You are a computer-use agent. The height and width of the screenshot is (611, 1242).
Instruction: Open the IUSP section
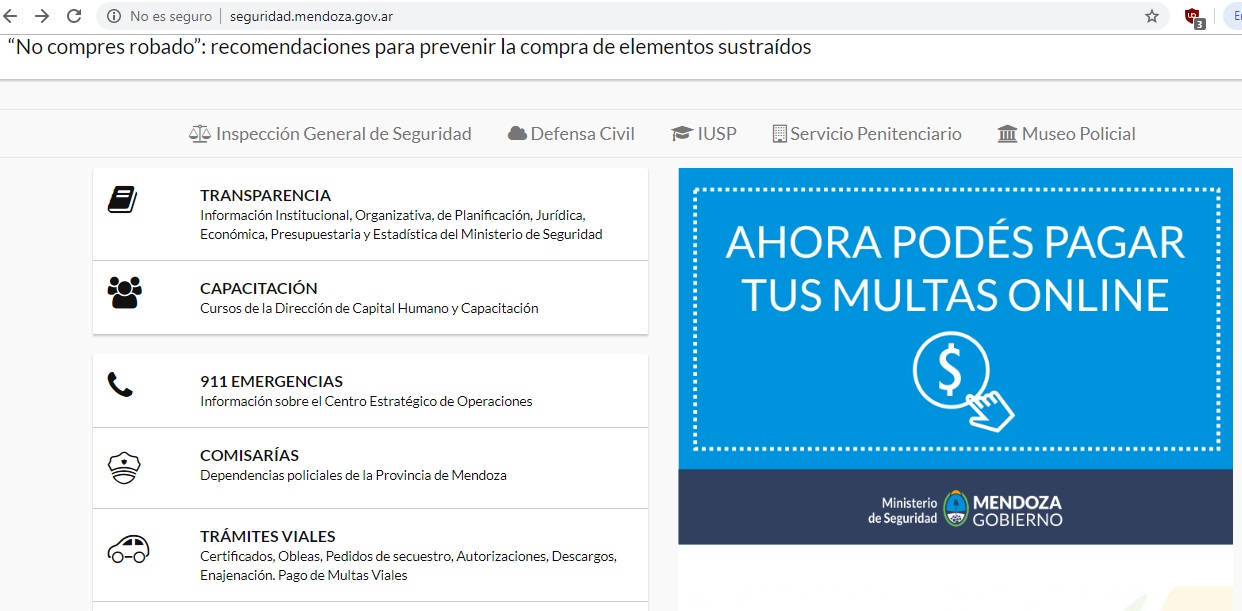(717, 134)
